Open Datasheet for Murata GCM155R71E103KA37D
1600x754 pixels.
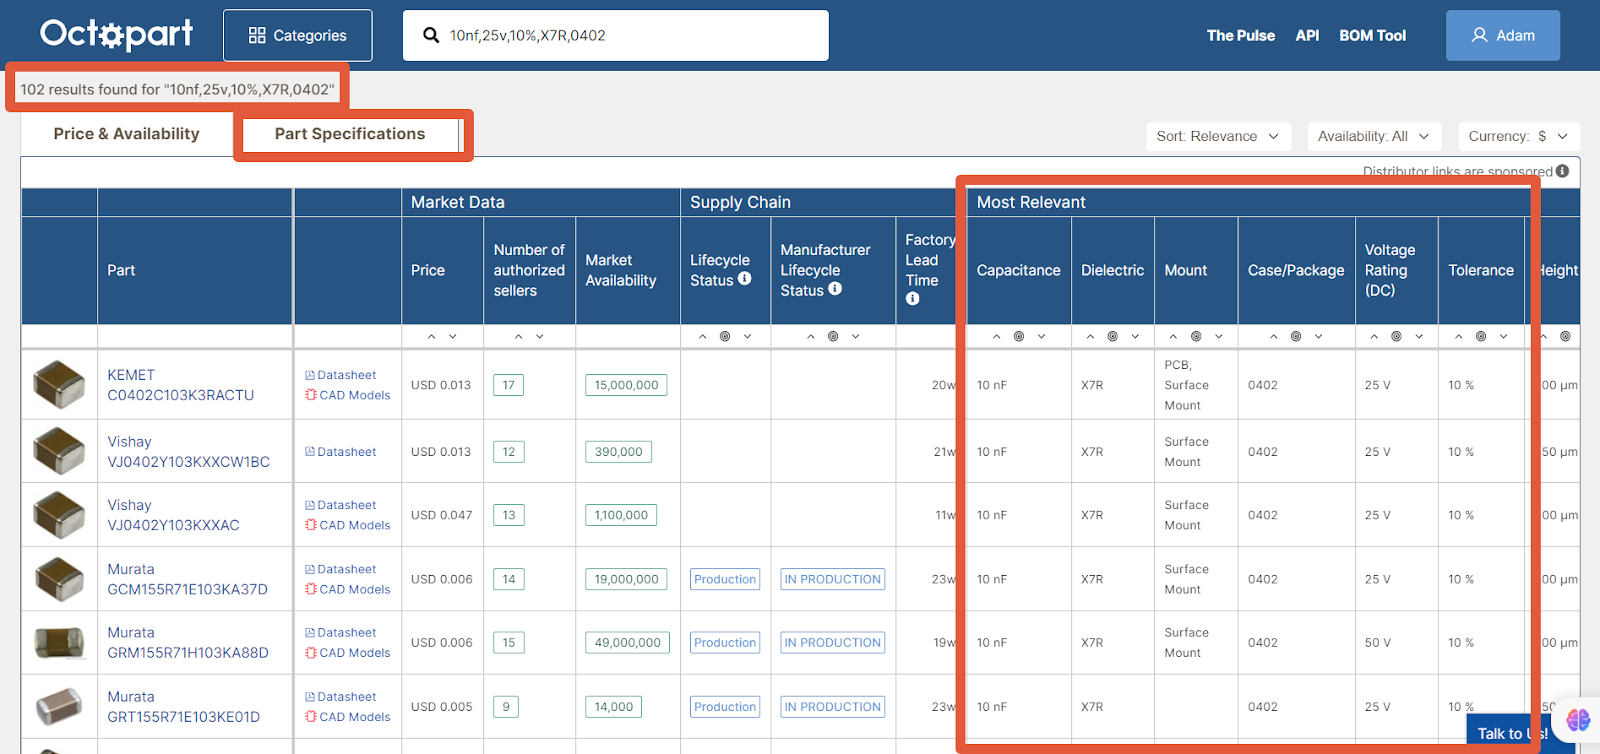[x=341, y=569]
